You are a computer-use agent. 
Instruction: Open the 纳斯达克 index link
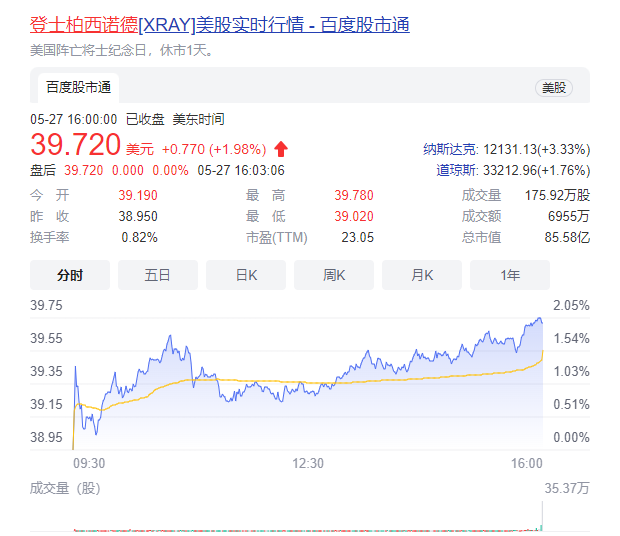[x=450, y=149]
